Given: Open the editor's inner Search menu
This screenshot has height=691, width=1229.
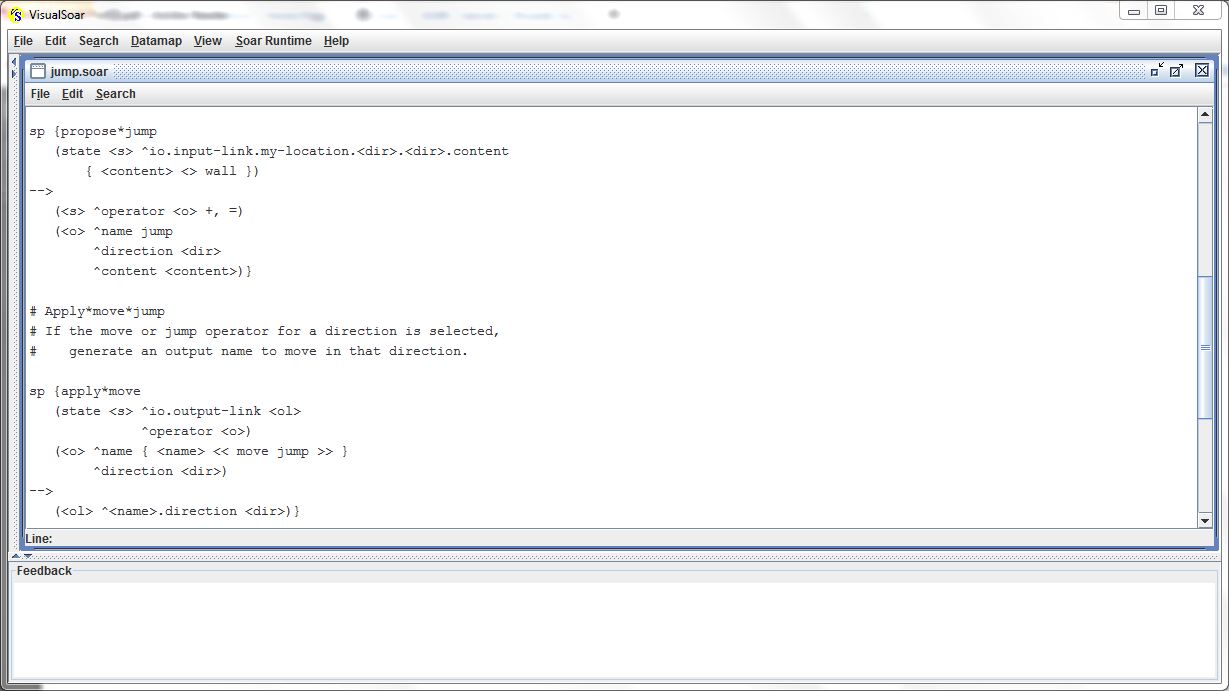Looking at the screenshot, I should tap(116, 94).
